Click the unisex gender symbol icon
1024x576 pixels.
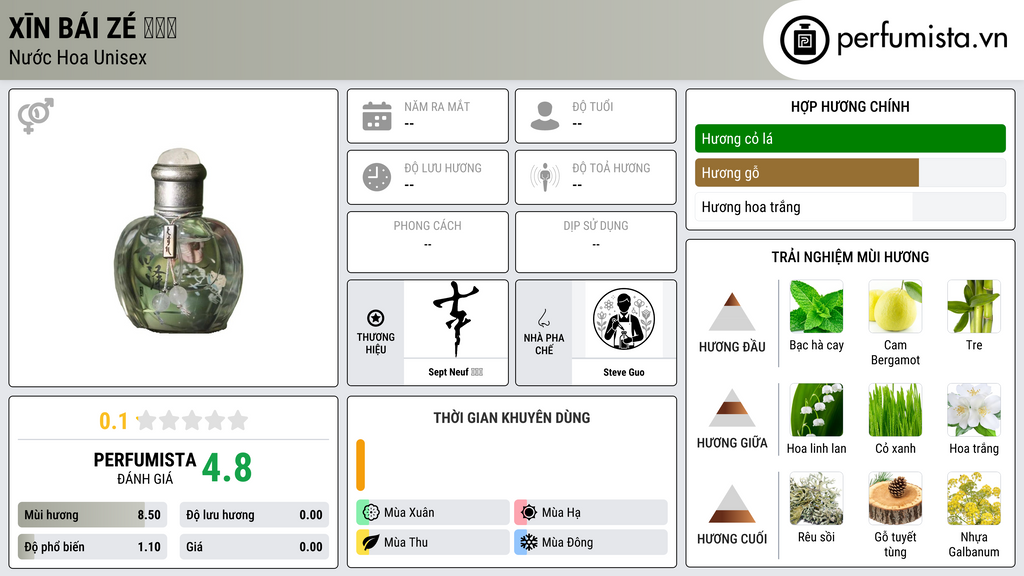coord(36,116)
